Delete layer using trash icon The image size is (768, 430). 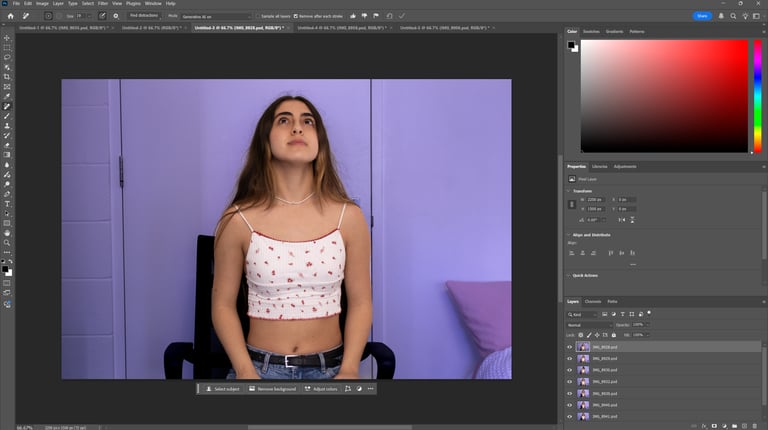tap(755, 426)
